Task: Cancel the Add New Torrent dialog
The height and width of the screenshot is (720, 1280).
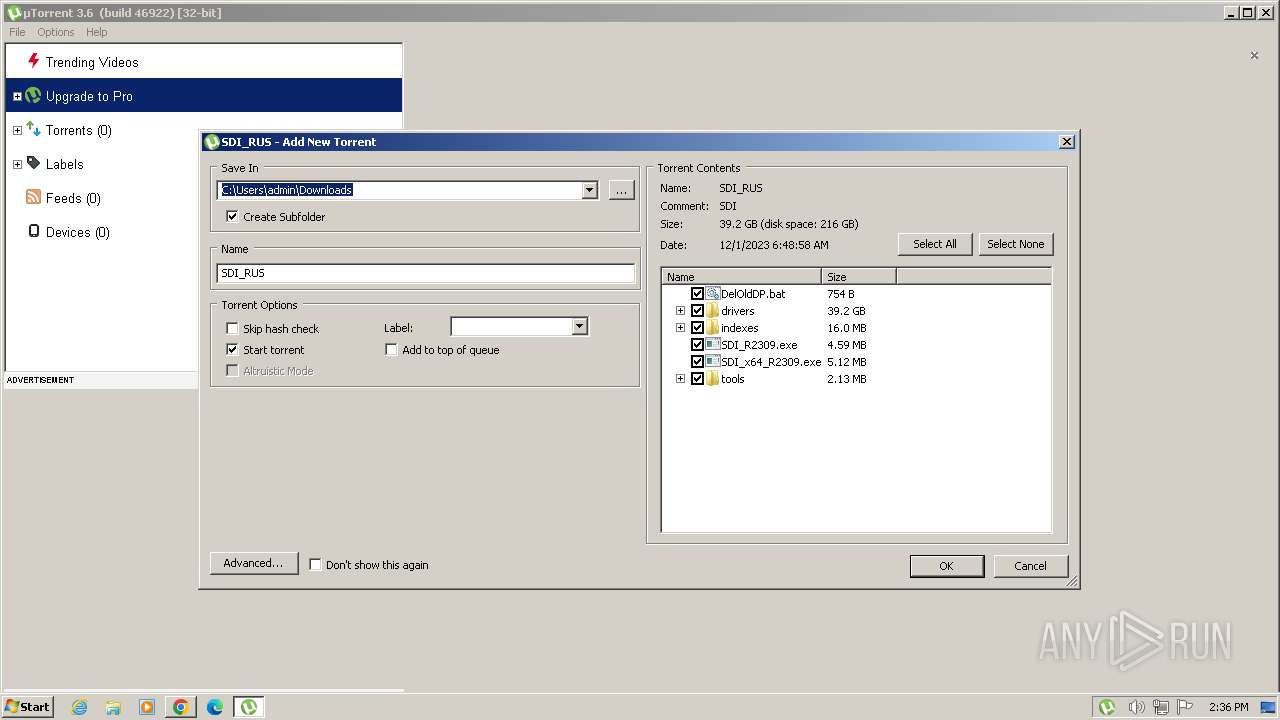Action: tap(1030, 566)
